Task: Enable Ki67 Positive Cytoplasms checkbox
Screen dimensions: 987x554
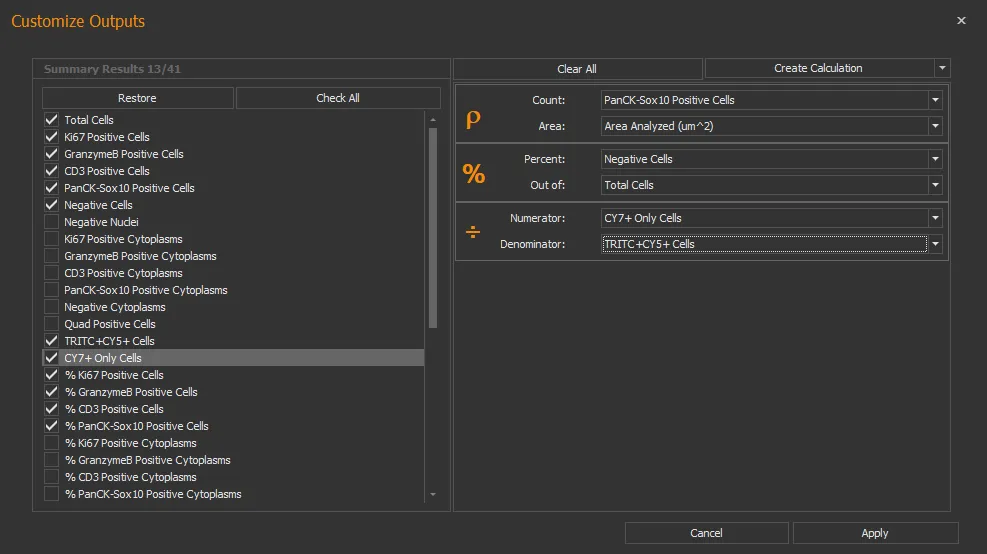Action: 52,239
